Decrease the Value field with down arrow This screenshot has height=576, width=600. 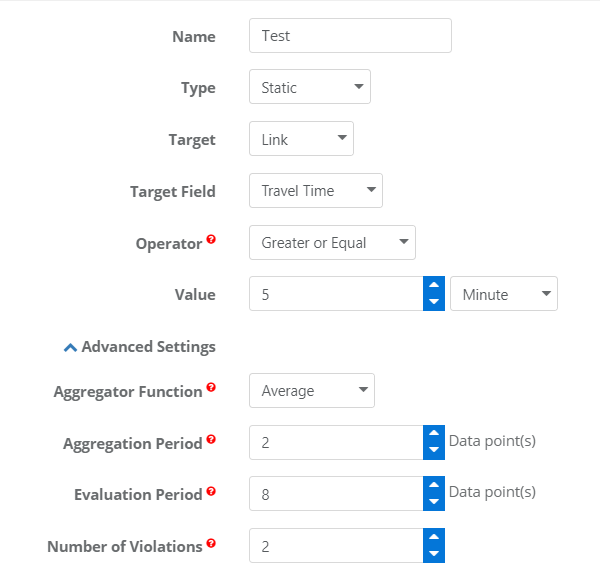434,302
